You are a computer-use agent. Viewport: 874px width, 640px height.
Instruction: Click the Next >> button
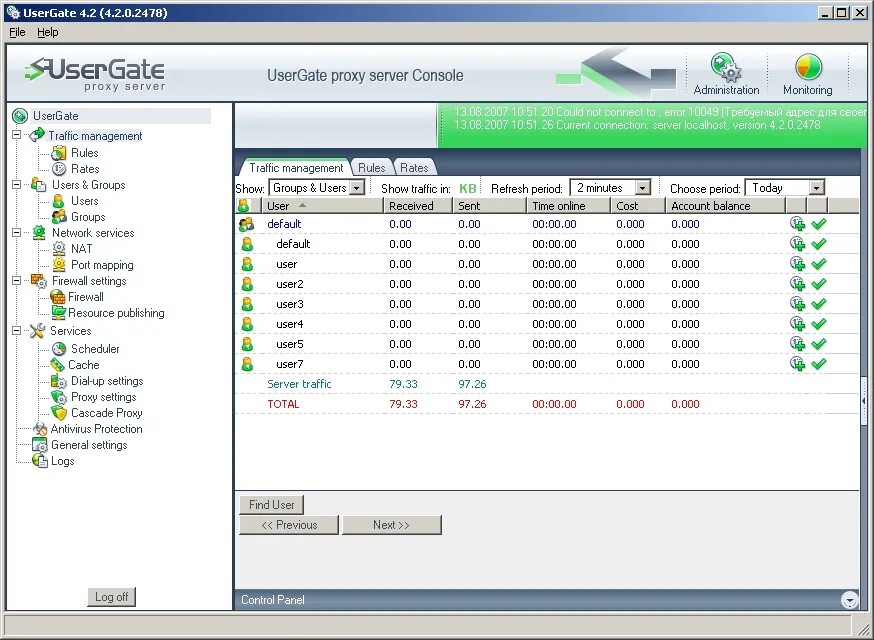(x=391, y=525)
